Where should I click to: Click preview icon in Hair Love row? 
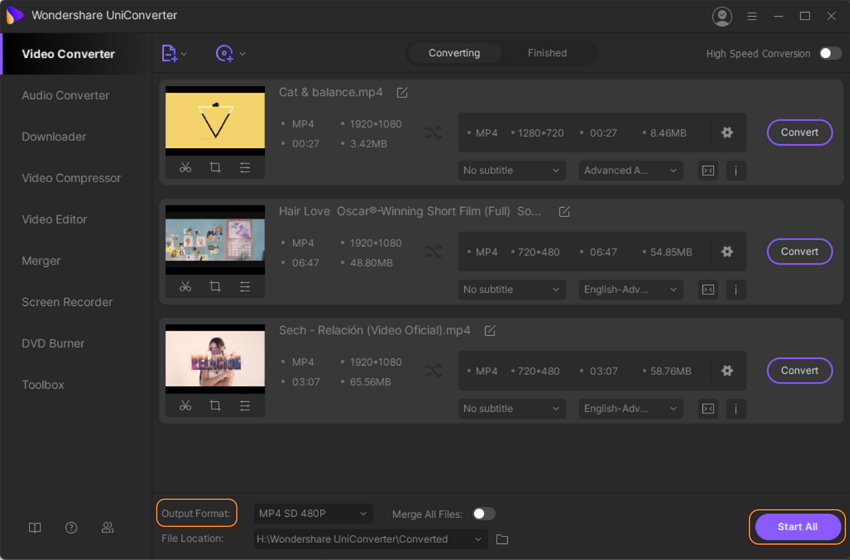coord(708,290)
